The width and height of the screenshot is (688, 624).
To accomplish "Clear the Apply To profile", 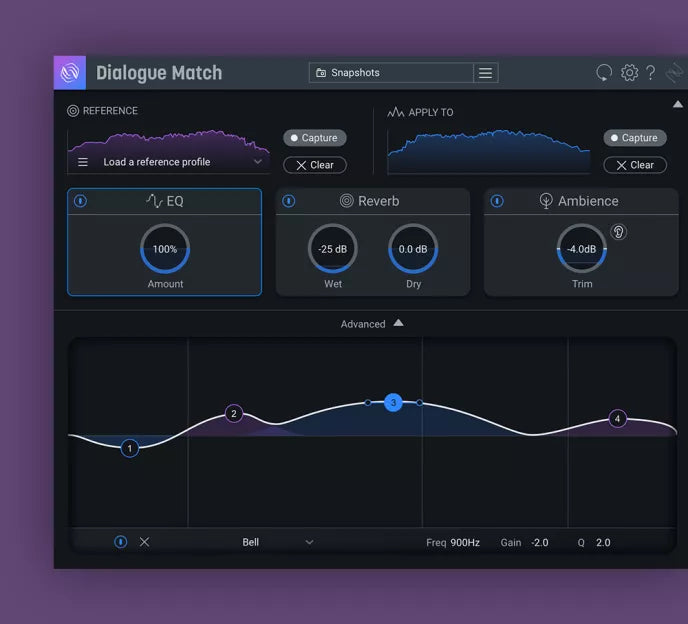I will [635, 165].
